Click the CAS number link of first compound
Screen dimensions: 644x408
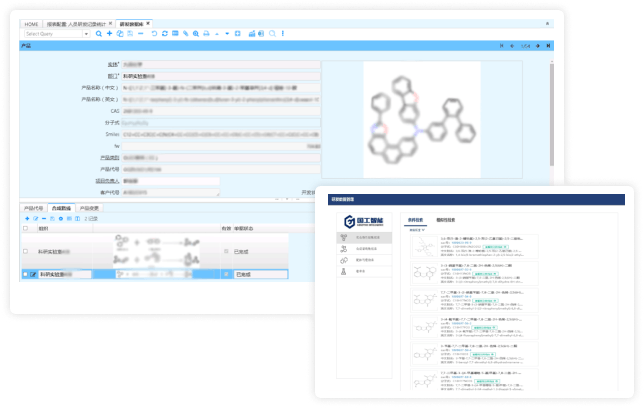tap(462, 244)
